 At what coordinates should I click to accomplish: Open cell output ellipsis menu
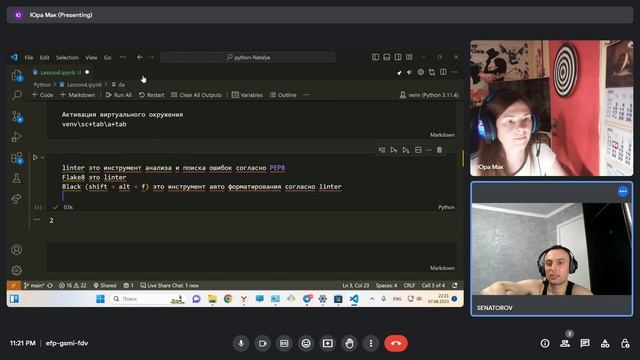pos(37,220)
